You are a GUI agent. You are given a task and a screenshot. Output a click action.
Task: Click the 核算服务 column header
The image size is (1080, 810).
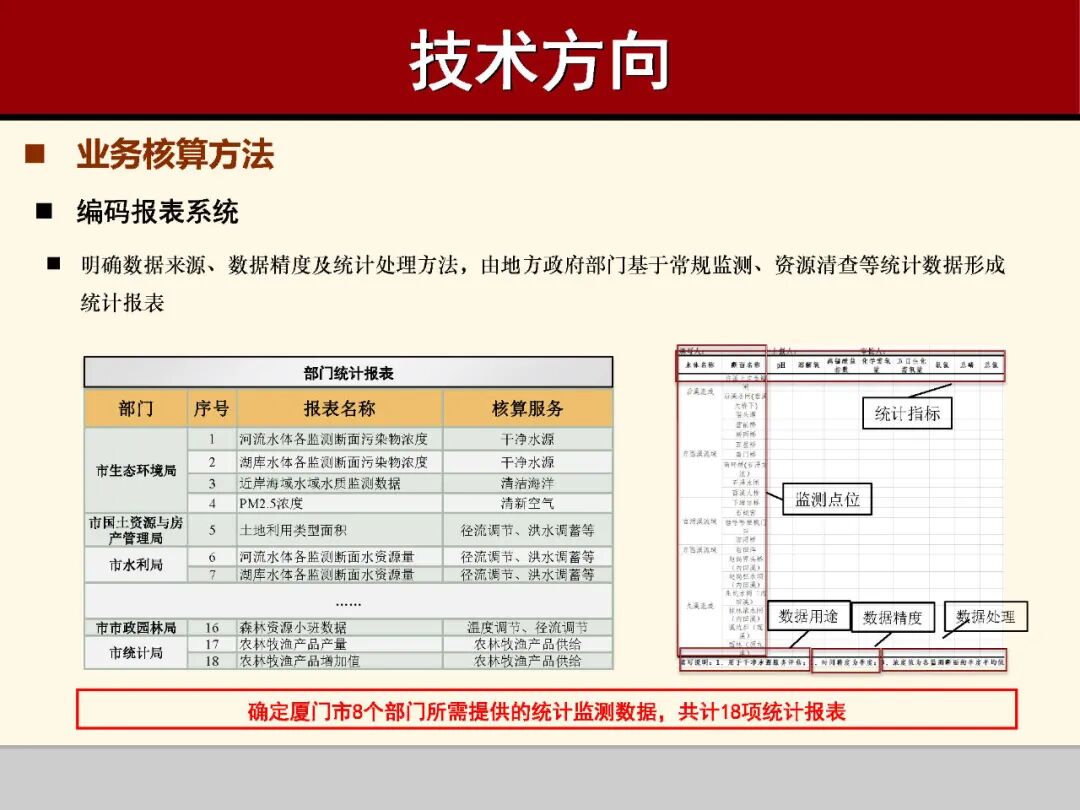(527, 408)
